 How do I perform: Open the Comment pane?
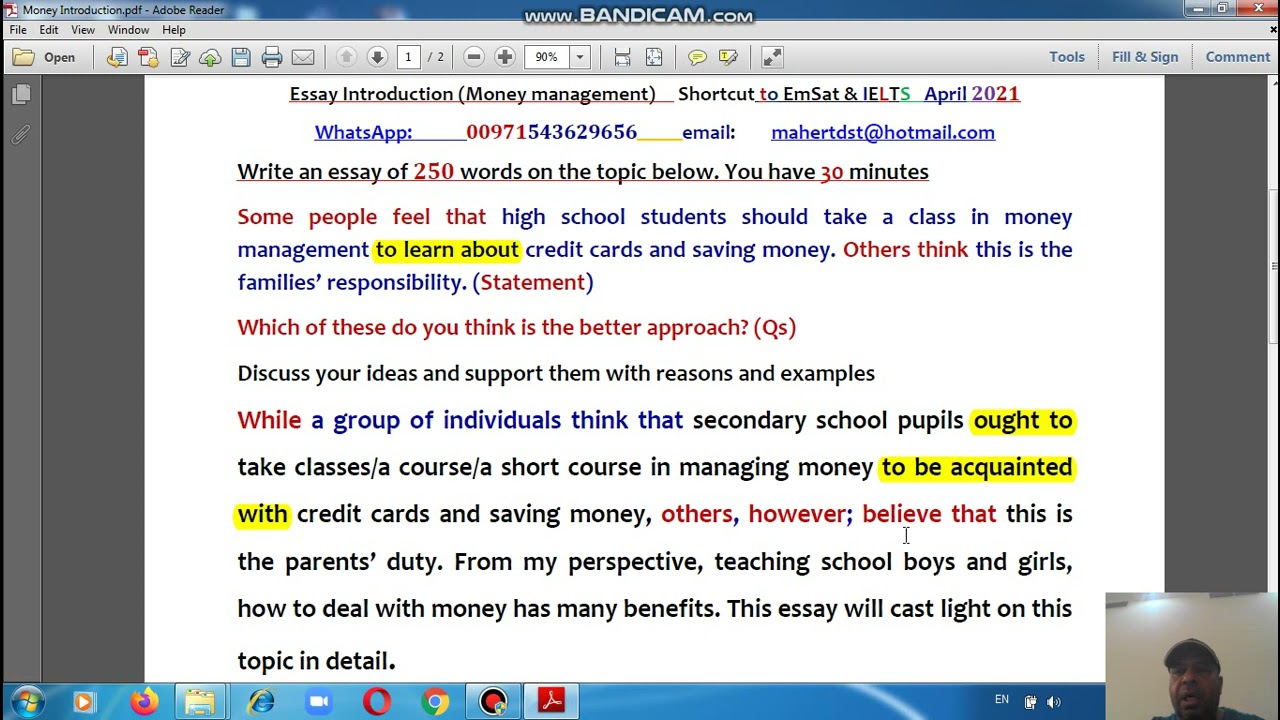pyautogui.click(x=1238, y=57)
